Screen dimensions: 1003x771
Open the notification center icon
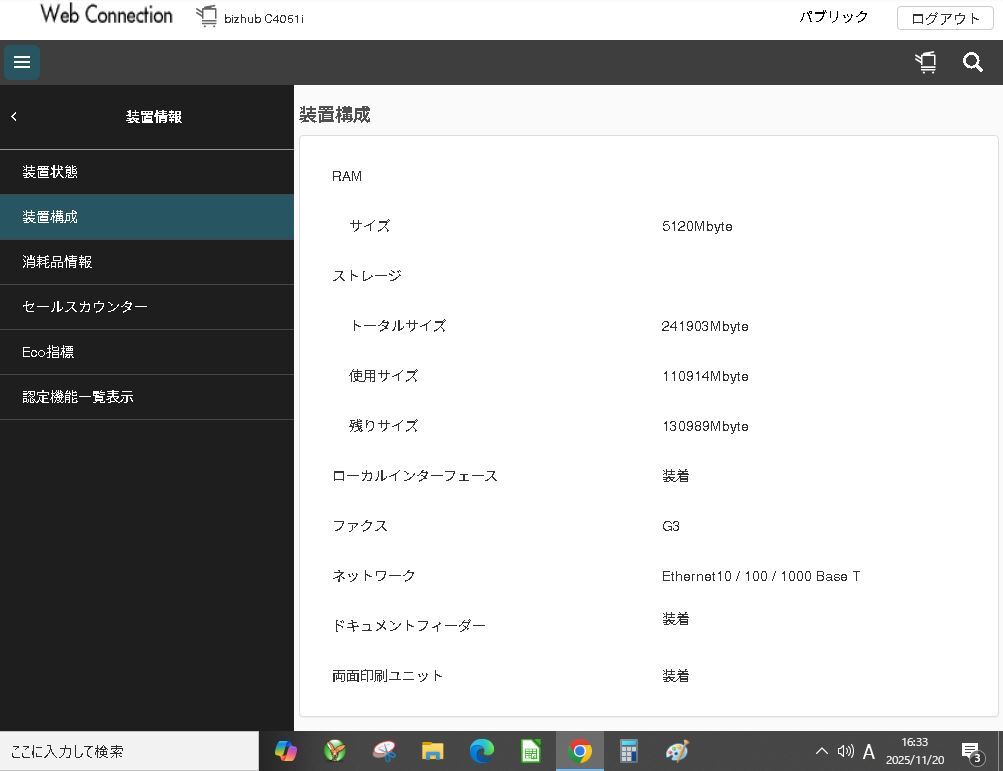tap(971, 751)
